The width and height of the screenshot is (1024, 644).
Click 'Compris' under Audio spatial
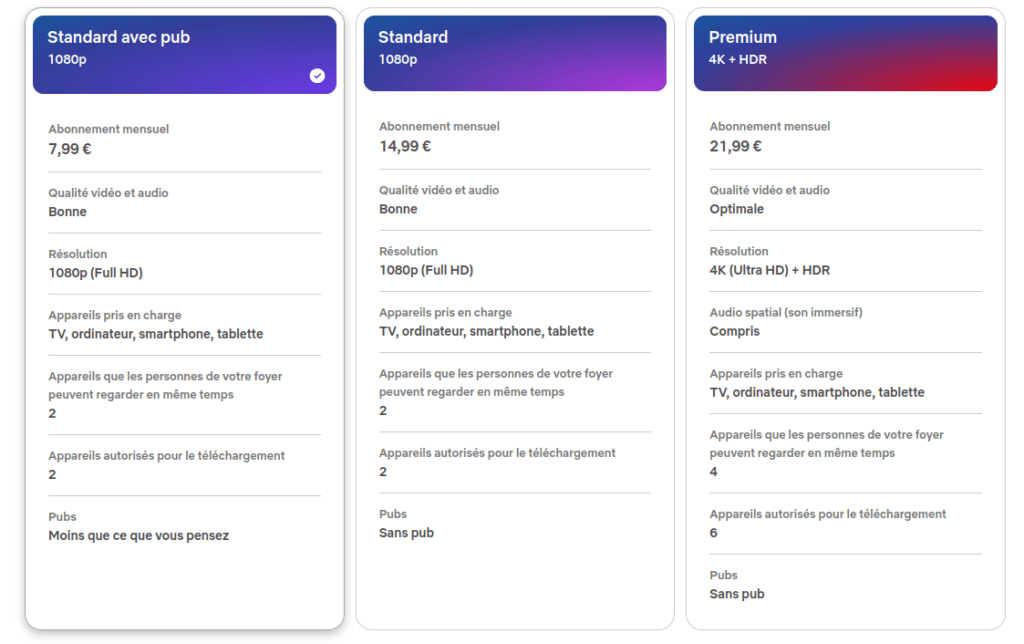click(x=735, y=331)
